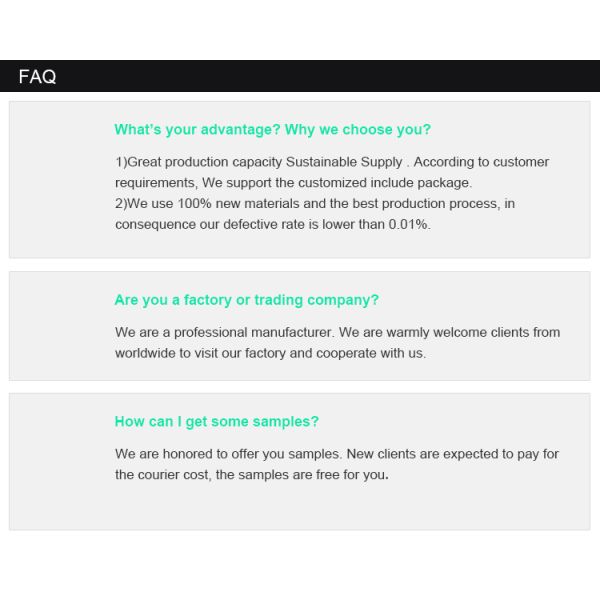Image resolution: width=600 pixels, height=600 pixels.
Task: Click the FAQ title text
Action: coord(37,77)
